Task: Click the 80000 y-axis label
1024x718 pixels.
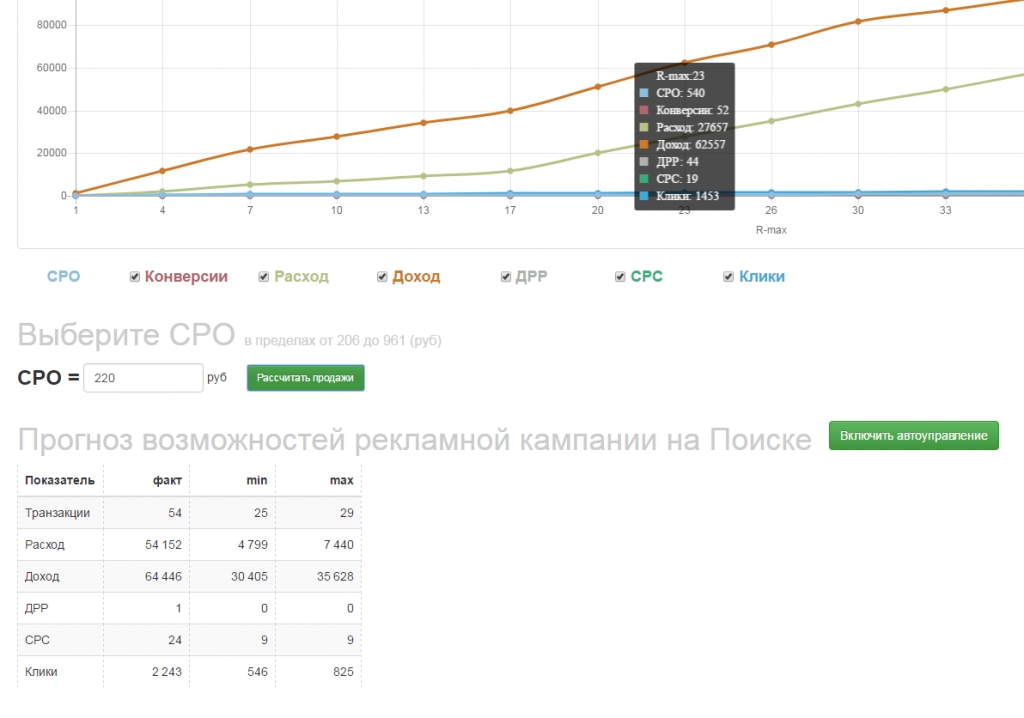Action: [52, 25]
